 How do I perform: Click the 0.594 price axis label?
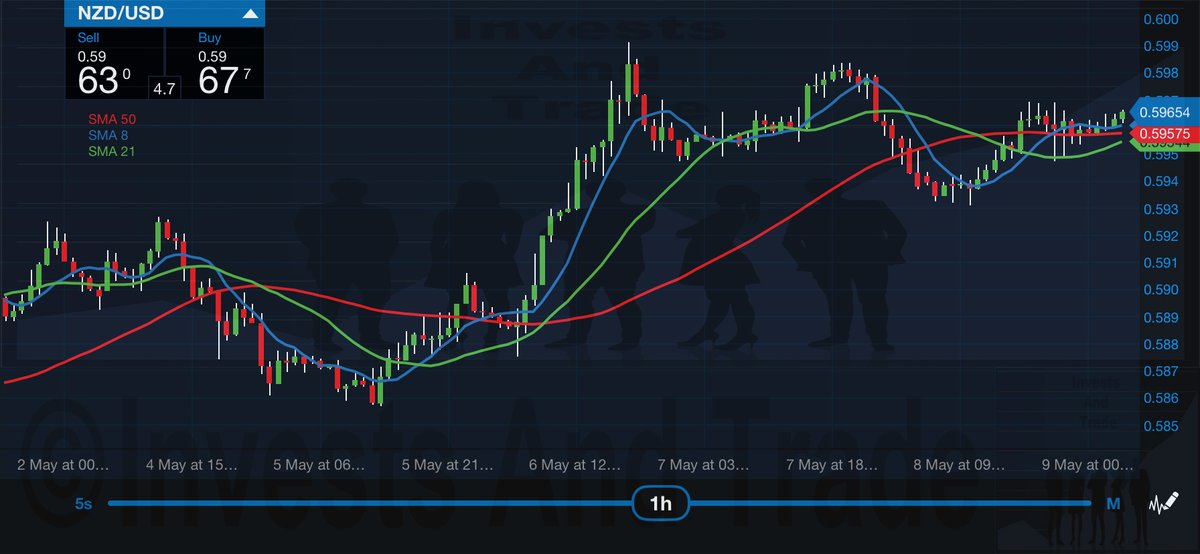click(x=1160, y=182)
